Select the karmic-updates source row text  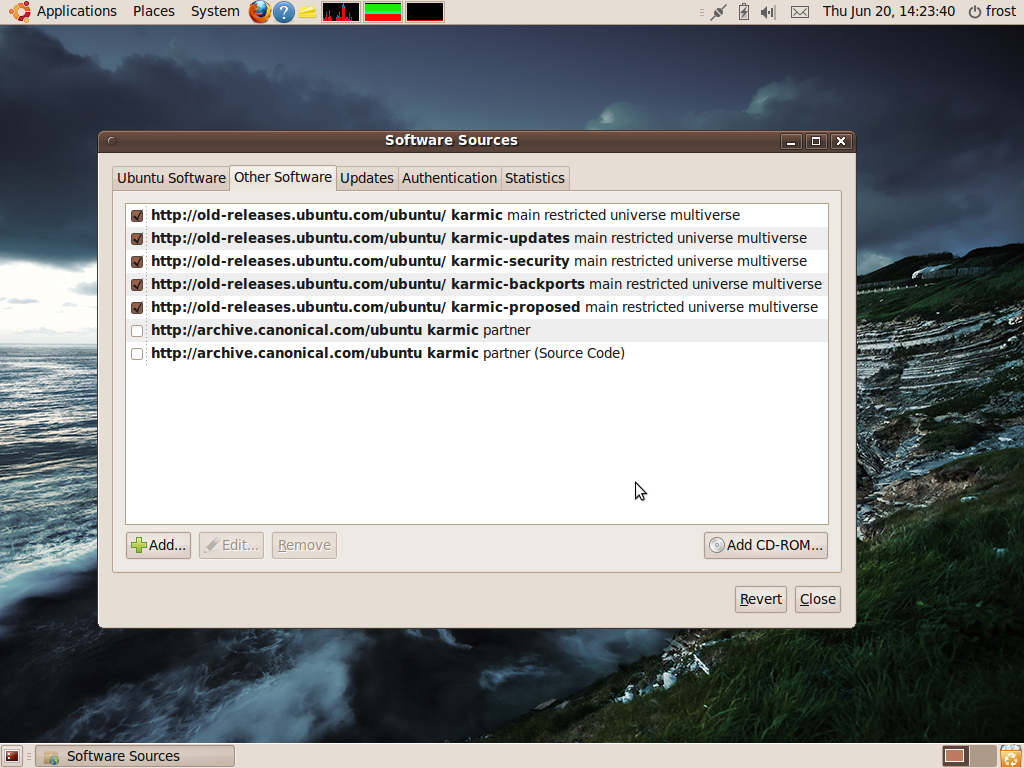point(479,238)
